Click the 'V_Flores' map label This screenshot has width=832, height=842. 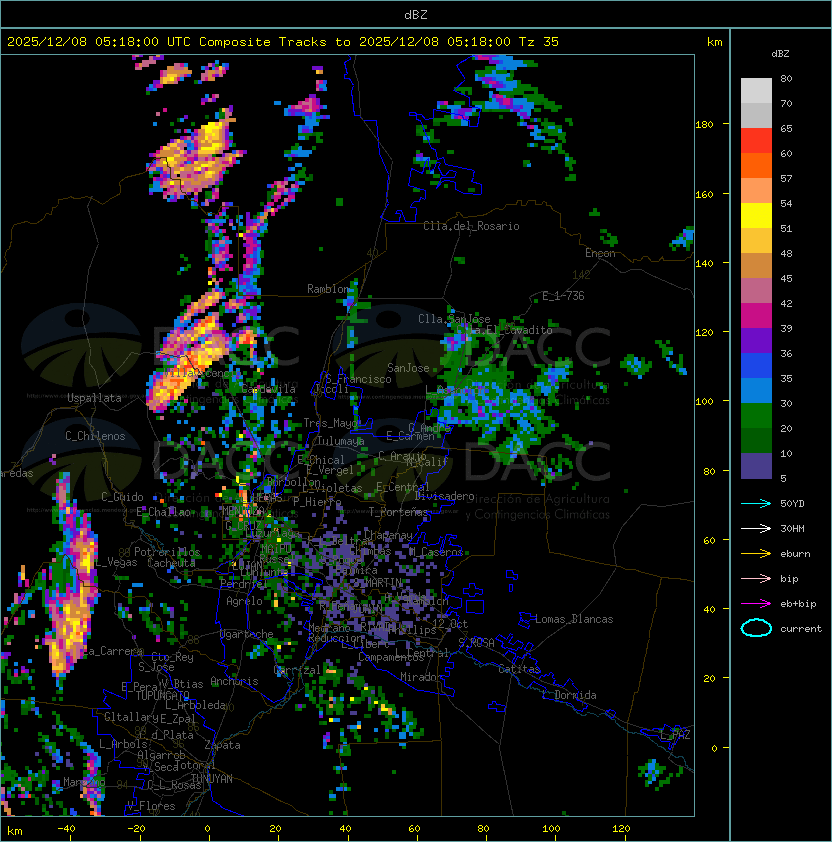(x=151, y=806)
